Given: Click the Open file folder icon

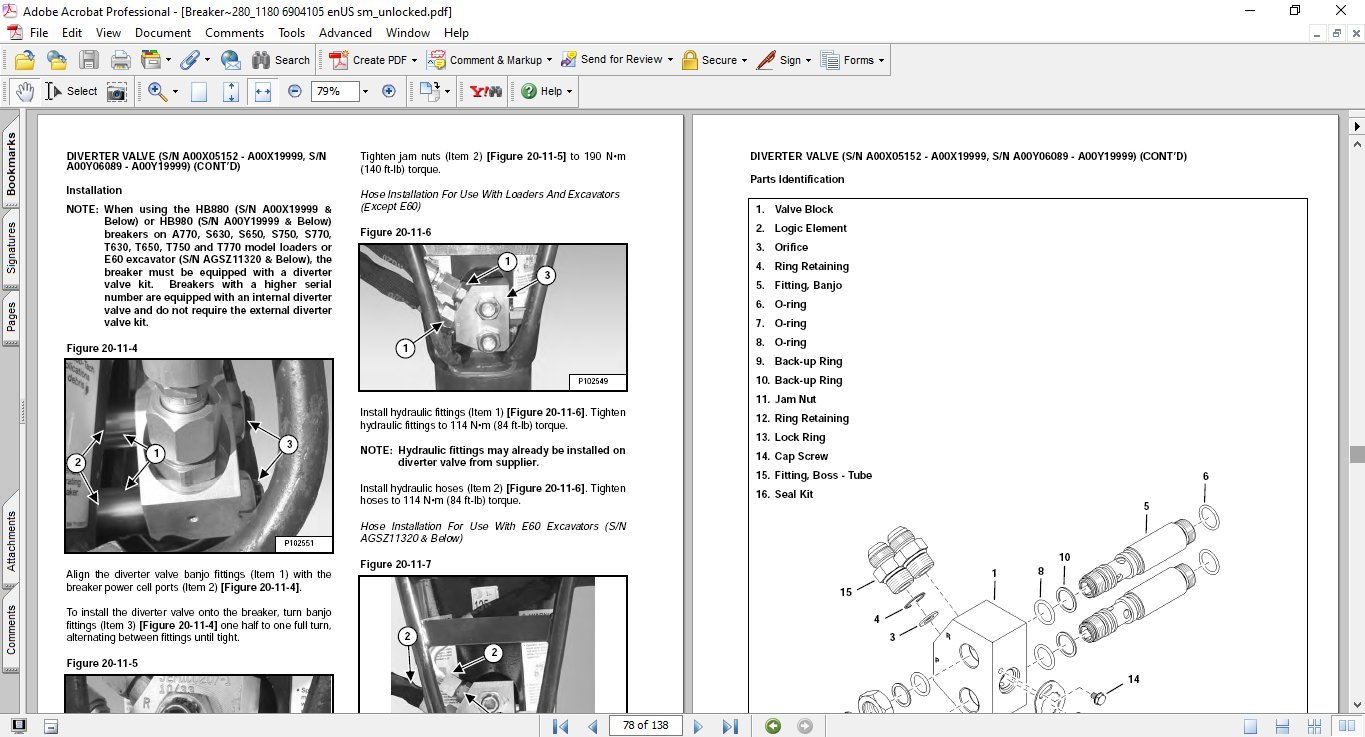Looking at the screenshot, I should (25, 60).
